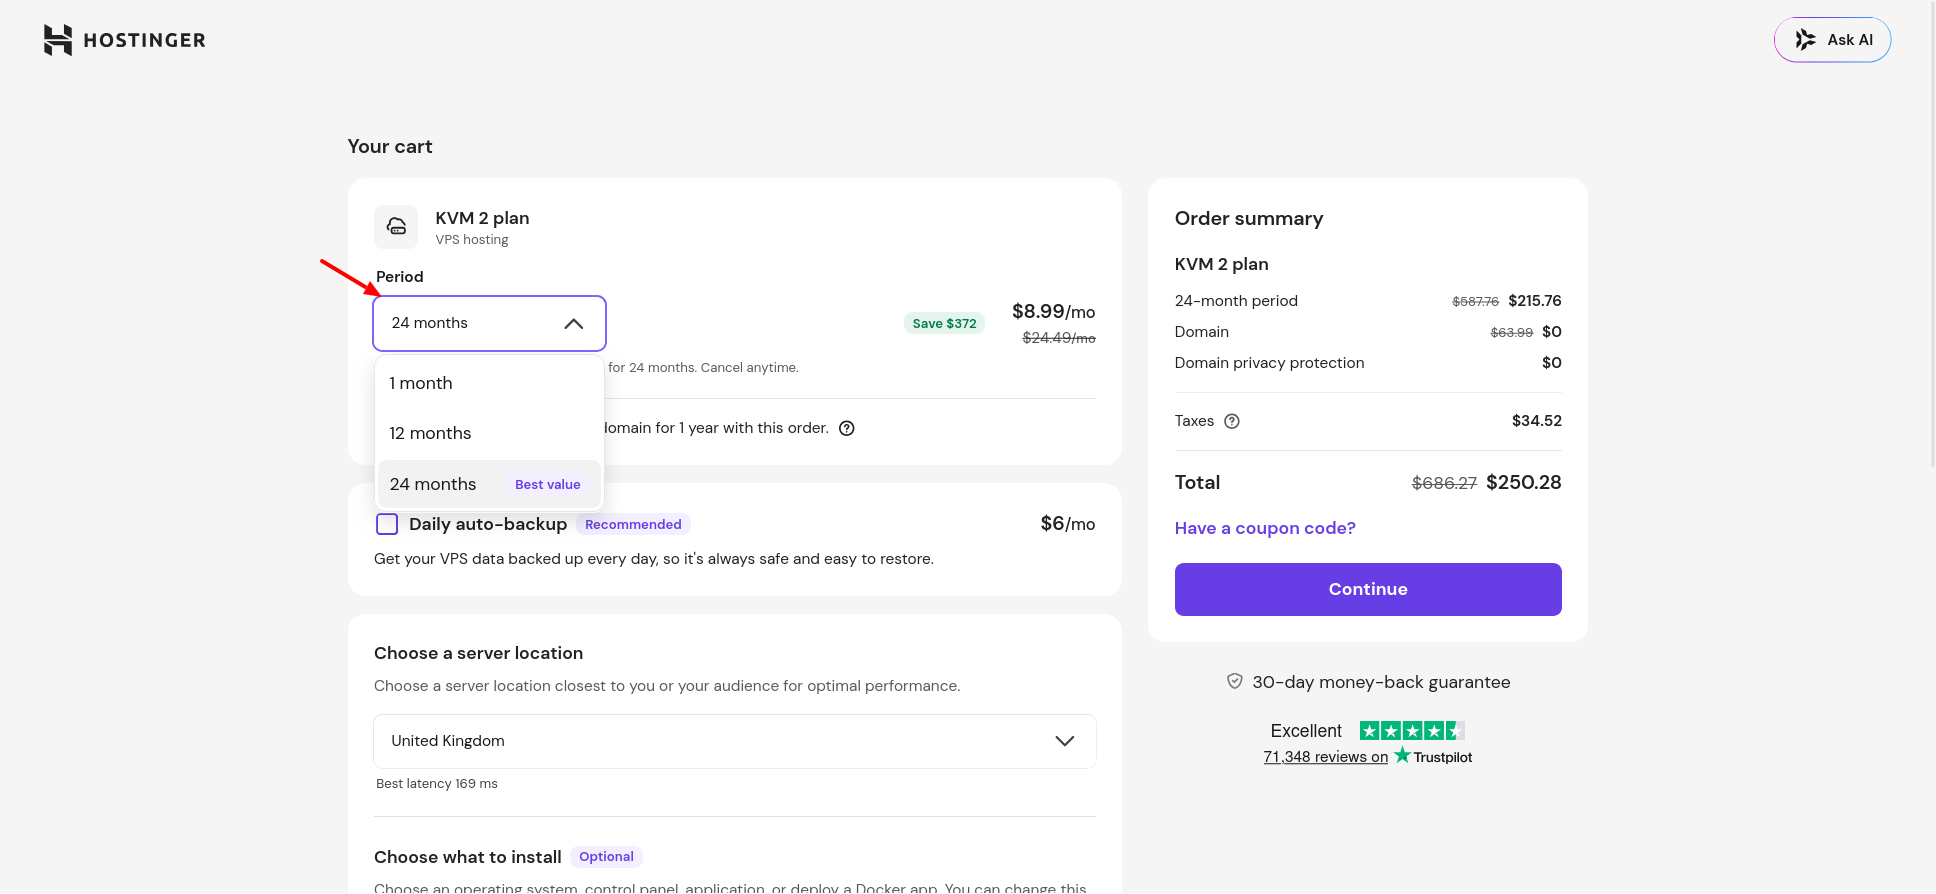The width and height of the screenshot is (1936, 894).
Task: Choose the 12 months period option
Action: click(x=489, y=433)
